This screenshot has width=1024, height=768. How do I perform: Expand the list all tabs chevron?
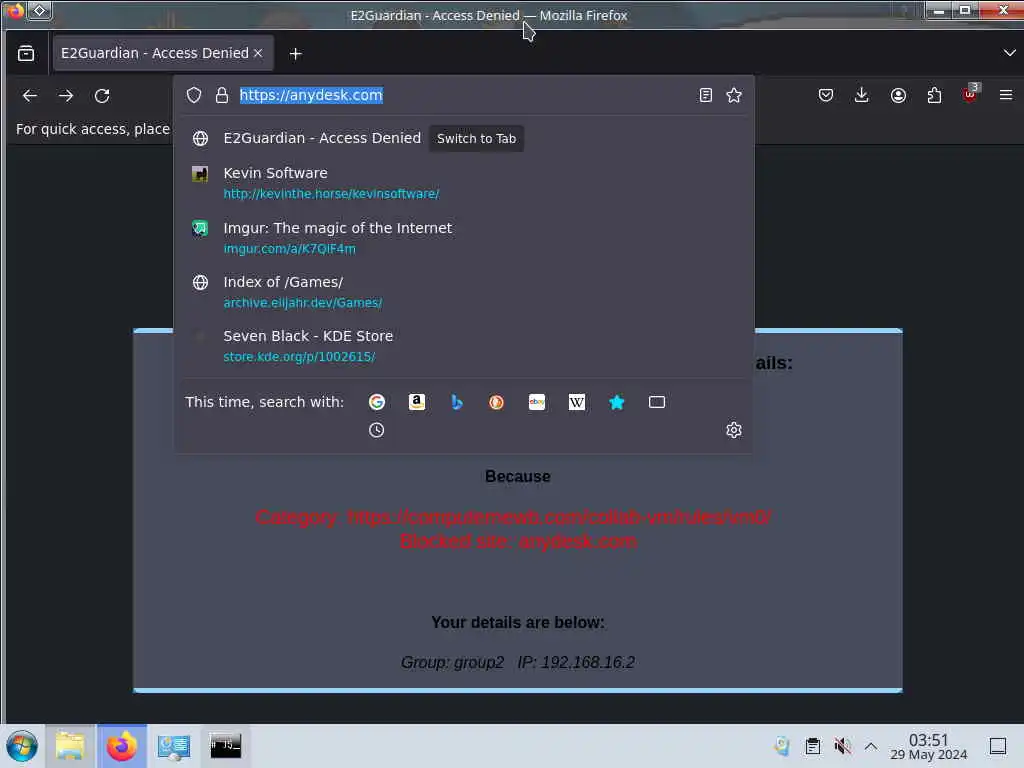(1009, 53)
